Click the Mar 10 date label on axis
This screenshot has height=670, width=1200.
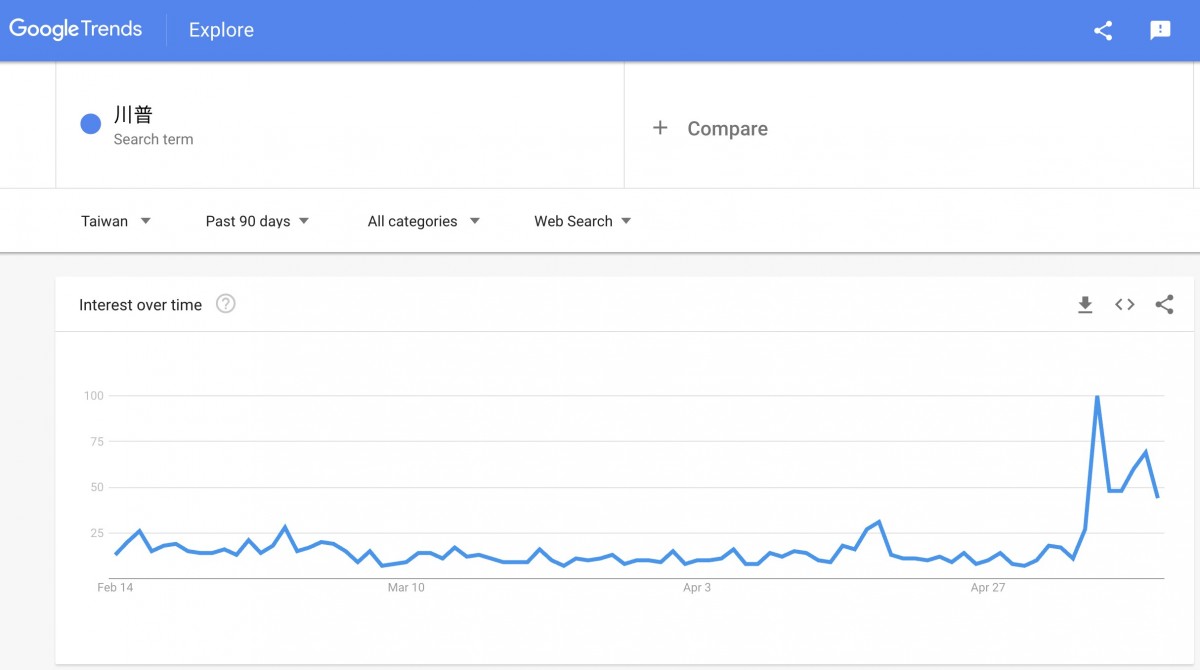click(x=406, y=588)
